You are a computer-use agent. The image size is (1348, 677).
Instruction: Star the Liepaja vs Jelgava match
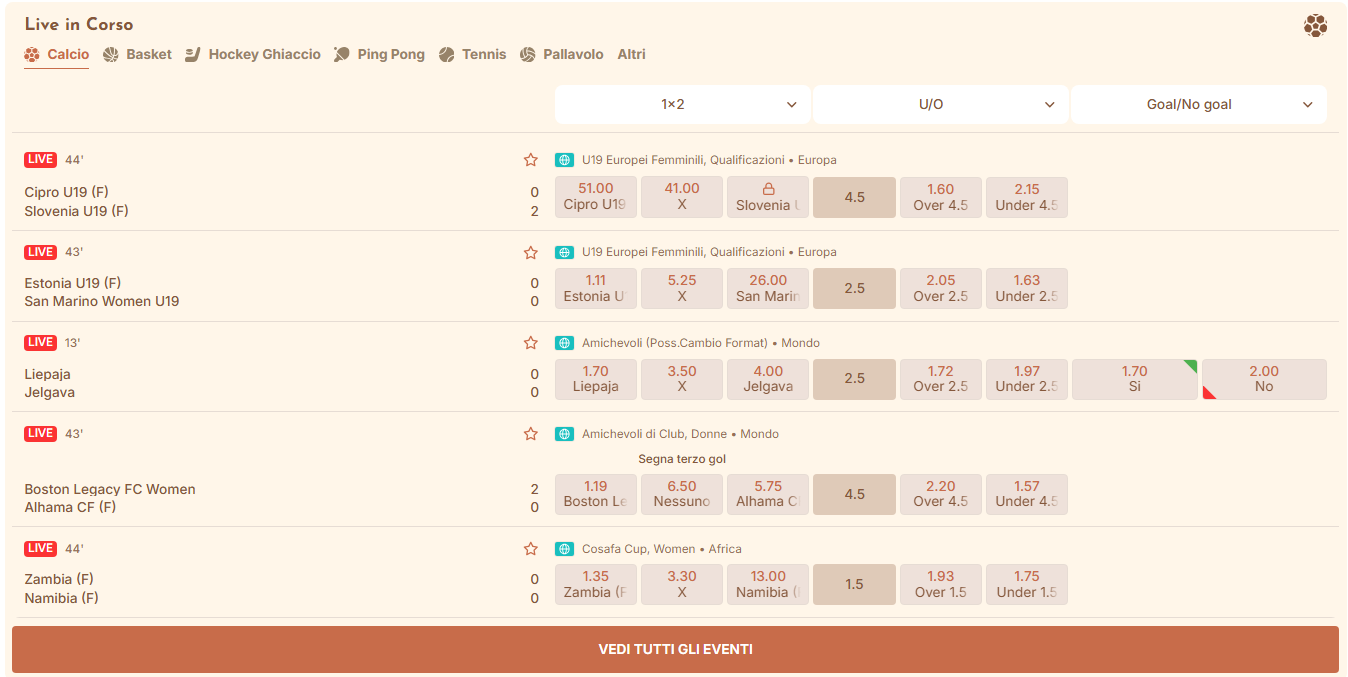pyautogui.click(x=531, y=343)
